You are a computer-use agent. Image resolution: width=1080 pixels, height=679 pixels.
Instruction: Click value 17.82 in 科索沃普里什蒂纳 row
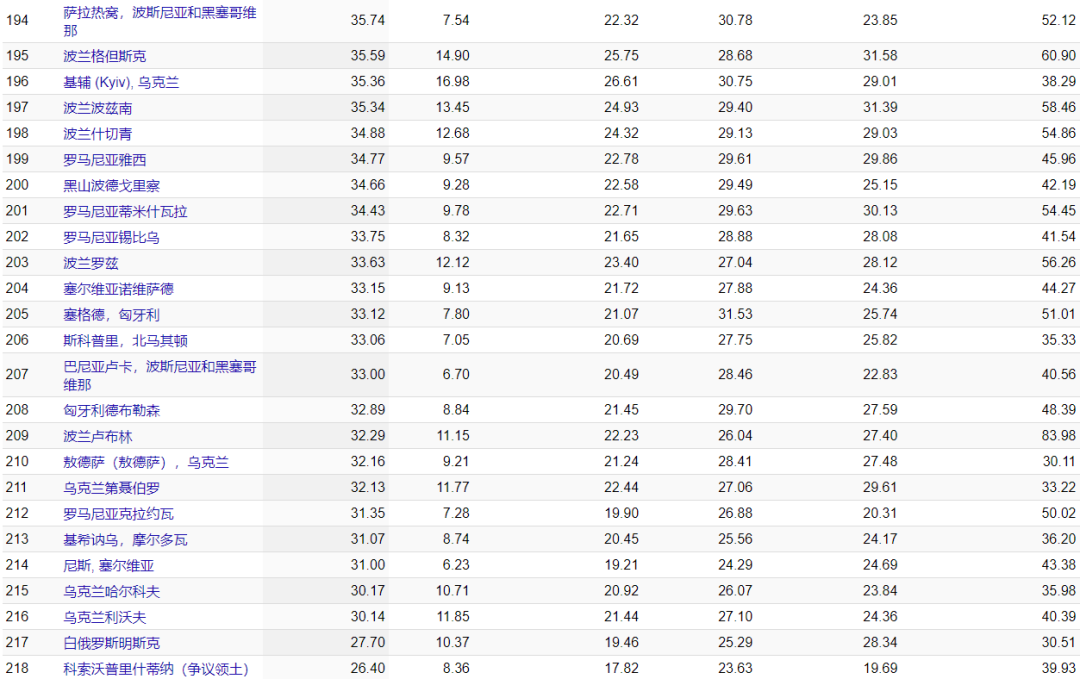[x=621, y=668]
